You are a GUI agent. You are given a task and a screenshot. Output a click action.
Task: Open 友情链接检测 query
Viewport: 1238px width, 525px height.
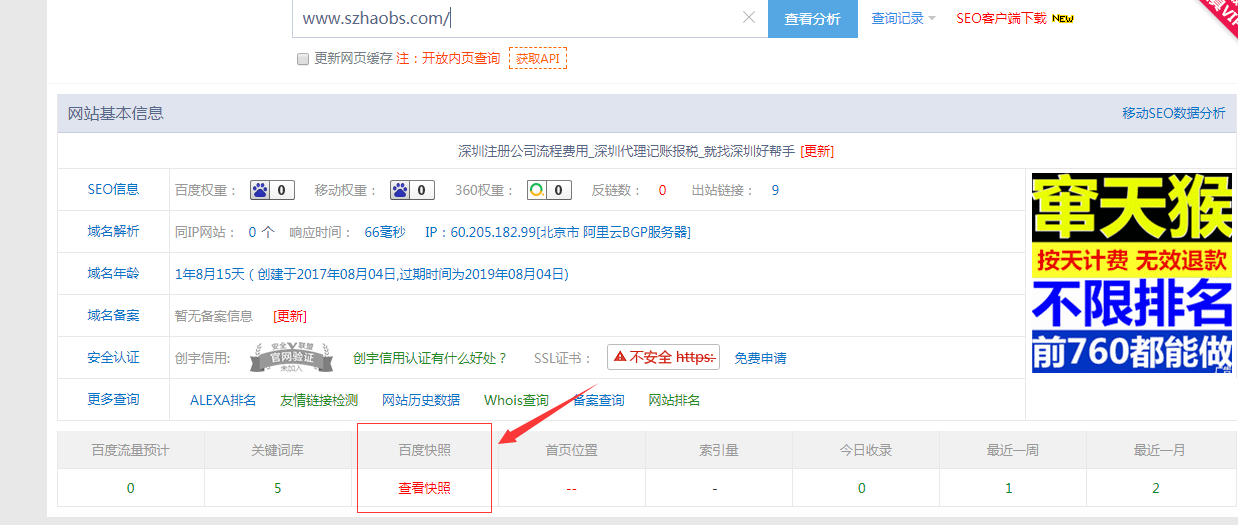319,400
